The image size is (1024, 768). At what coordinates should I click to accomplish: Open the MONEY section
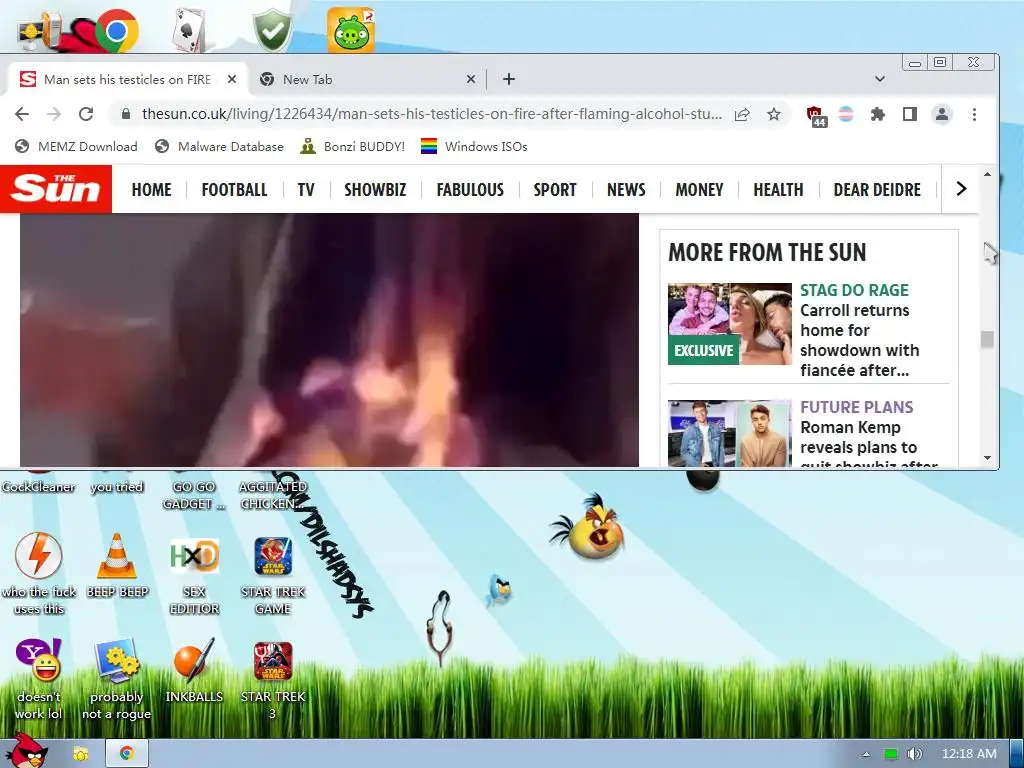click(699, 189)
